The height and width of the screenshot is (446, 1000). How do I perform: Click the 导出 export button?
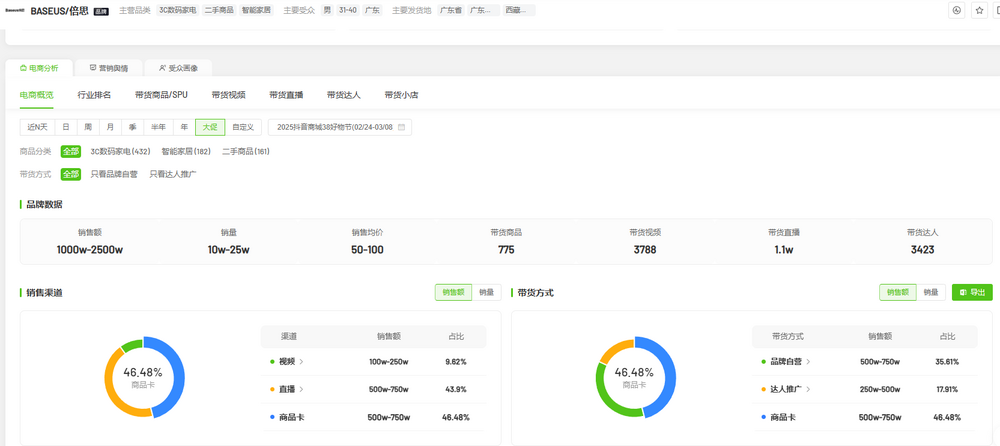(x=972, y=292)
